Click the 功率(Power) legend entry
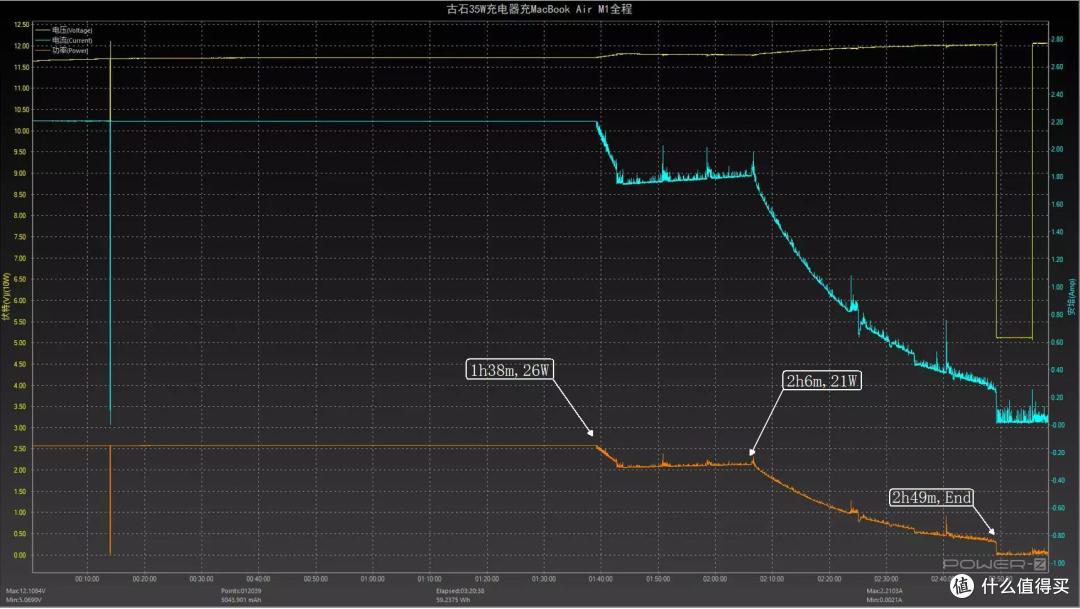Screen dimensions: 1080x609 [x=62, y=50]
